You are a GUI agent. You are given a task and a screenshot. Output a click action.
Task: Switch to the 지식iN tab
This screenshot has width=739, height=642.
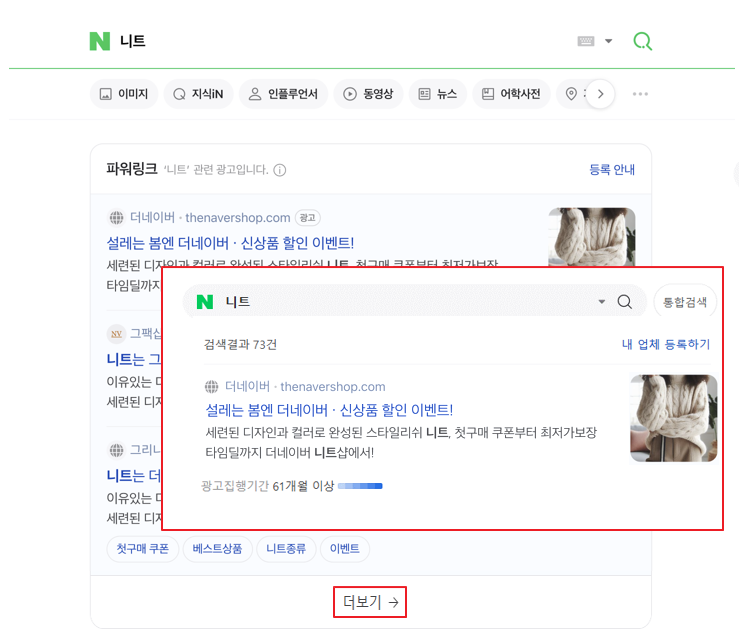[x=198, y=94]
